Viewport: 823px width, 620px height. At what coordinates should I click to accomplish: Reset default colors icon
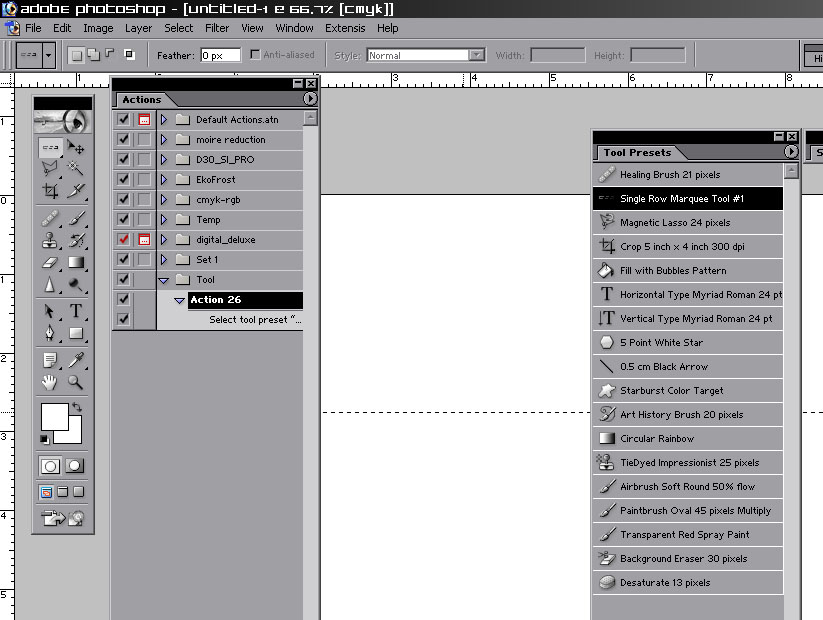[x=45, y=439]
